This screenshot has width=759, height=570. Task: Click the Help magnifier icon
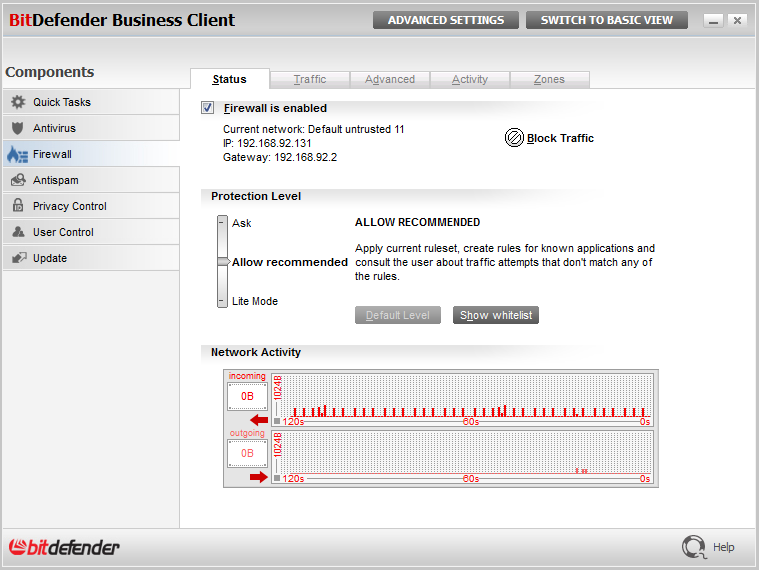coord(694,547)
